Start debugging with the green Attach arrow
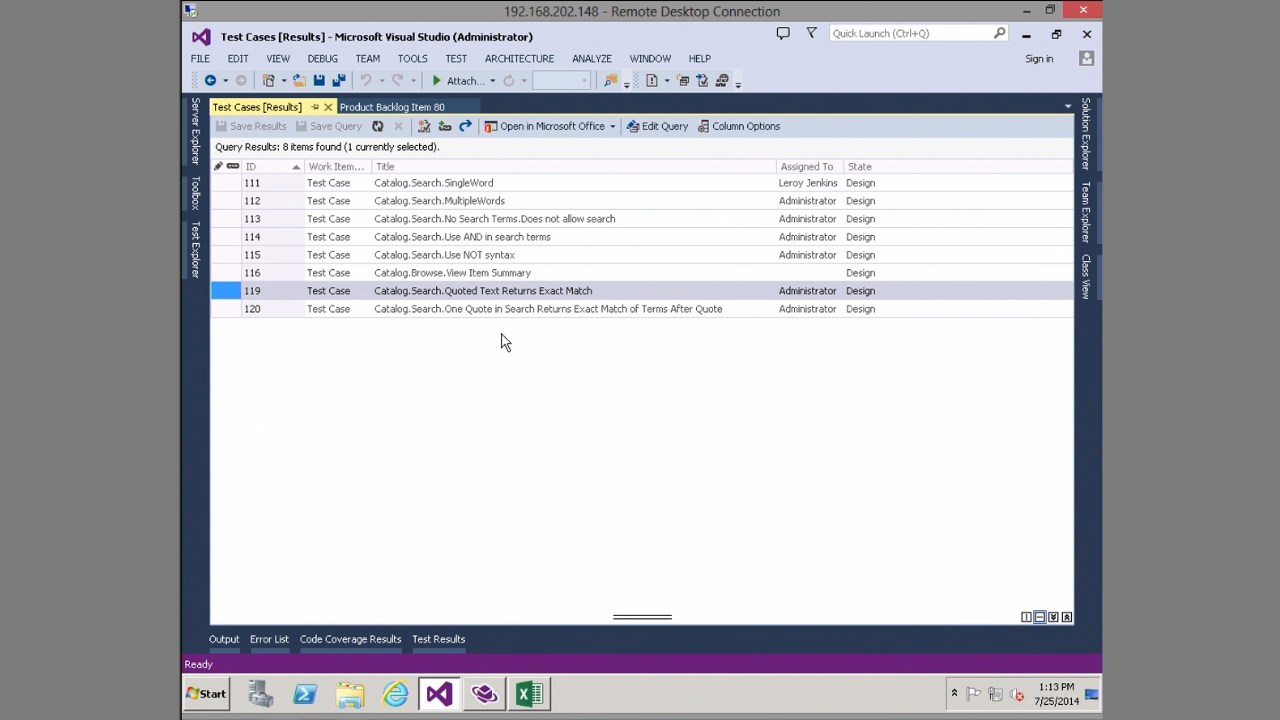The width and height of the screenshot is (1280, 720). 436,81
